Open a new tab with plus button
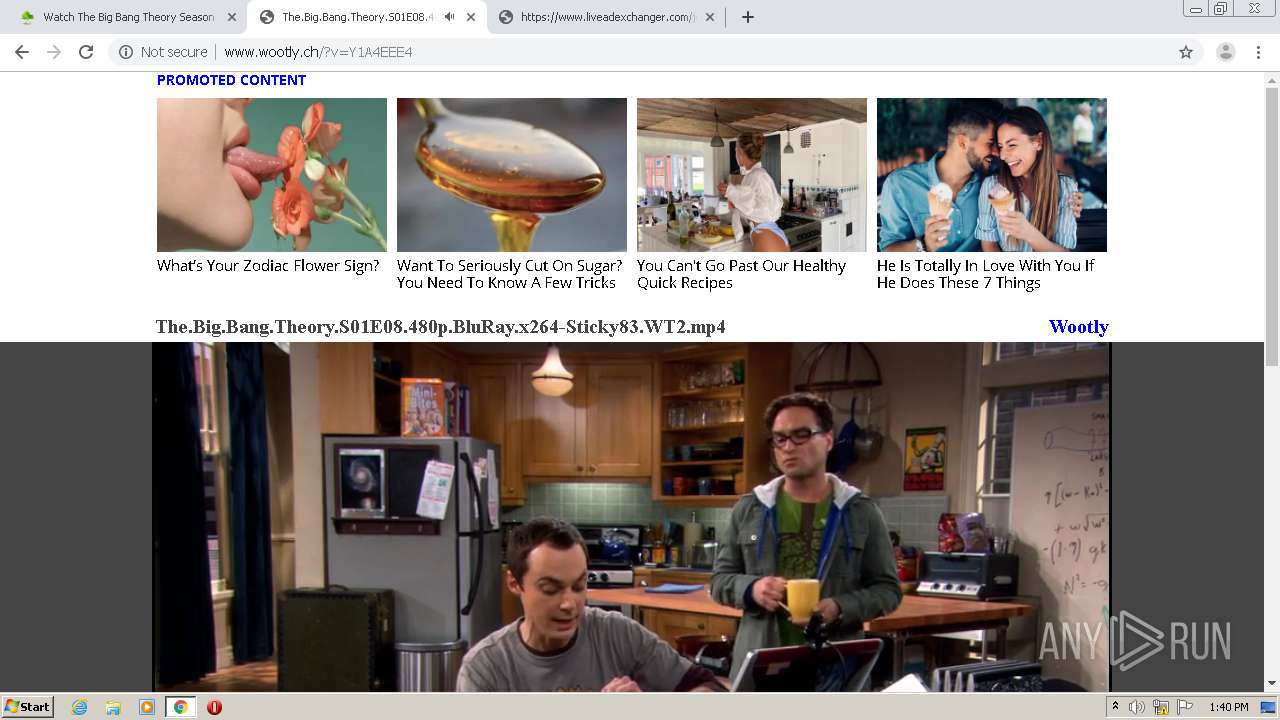 [x=748, y=17]
